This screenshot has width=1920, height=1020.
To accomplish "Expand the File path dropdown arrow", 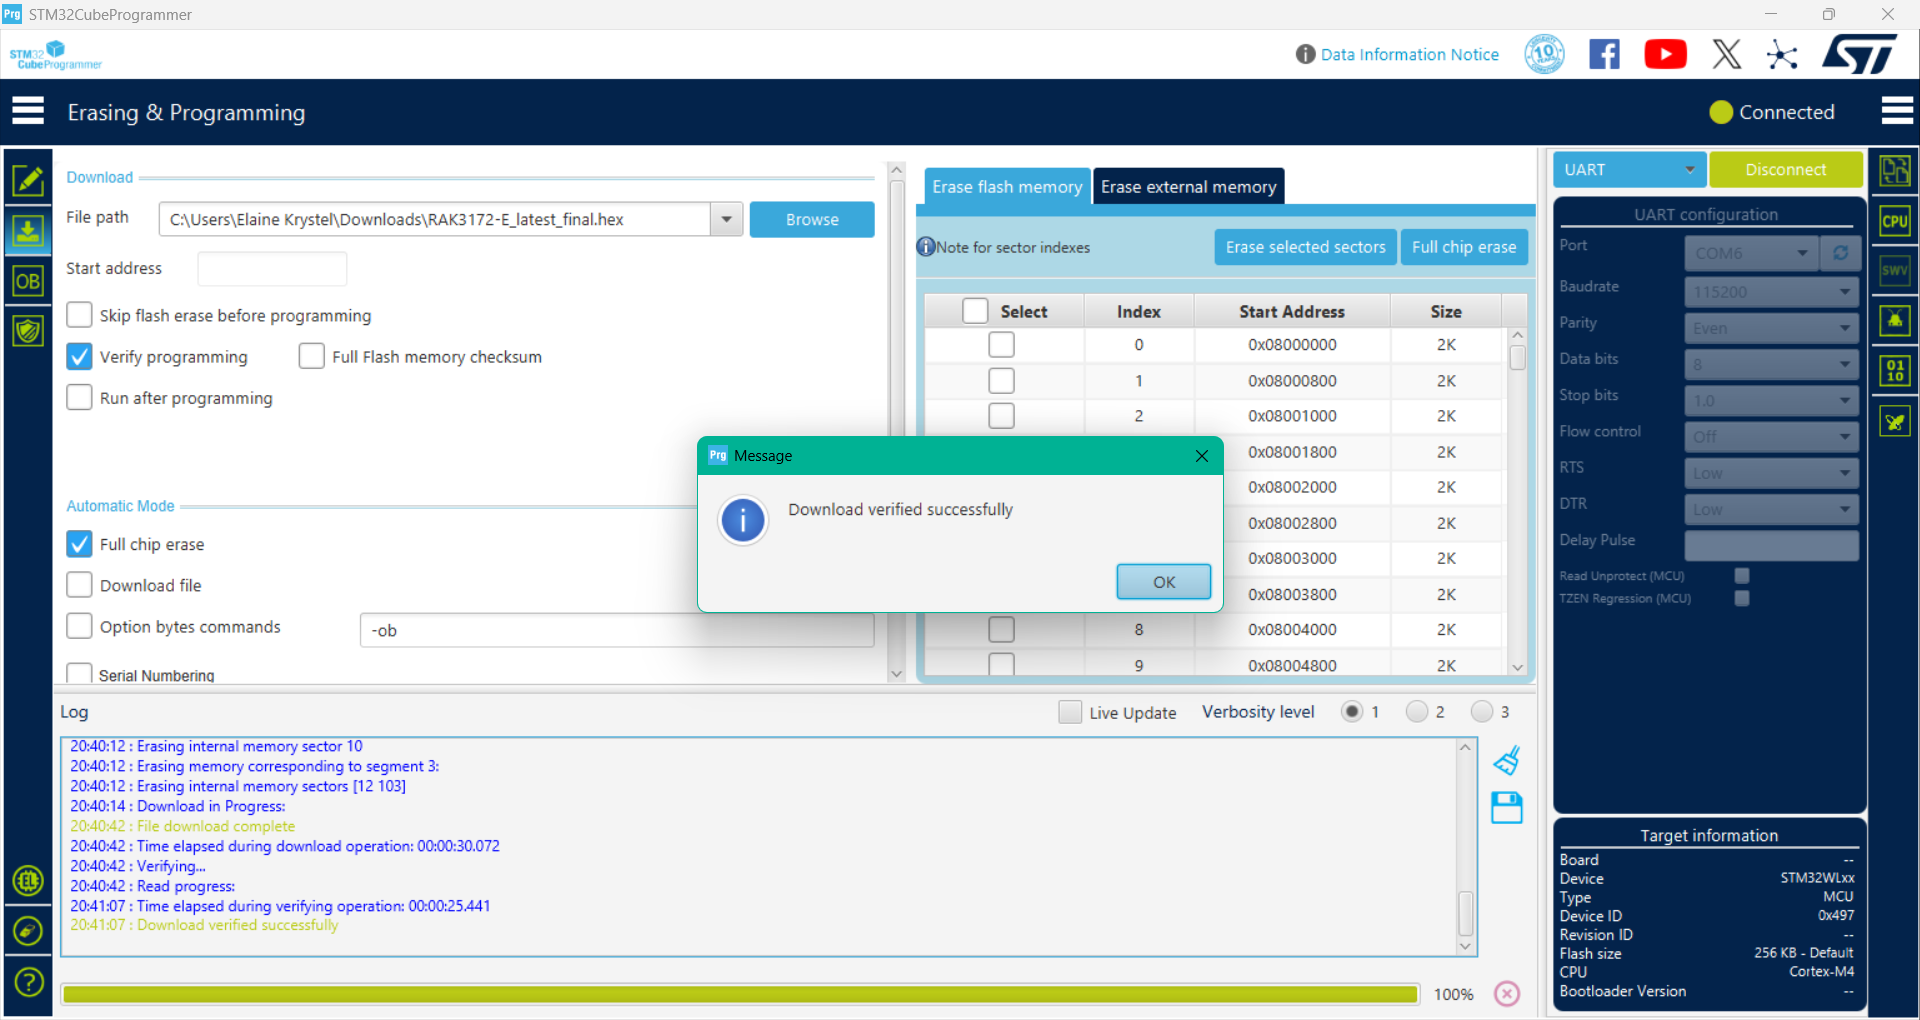I will (727, 219).
